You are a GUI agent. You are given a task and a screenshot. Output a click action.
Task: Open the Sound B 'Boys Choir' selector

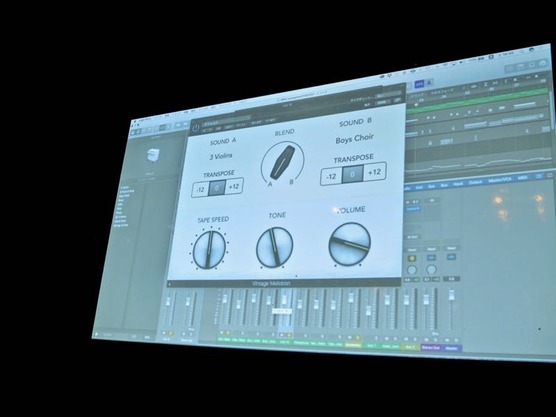[354, 139]
